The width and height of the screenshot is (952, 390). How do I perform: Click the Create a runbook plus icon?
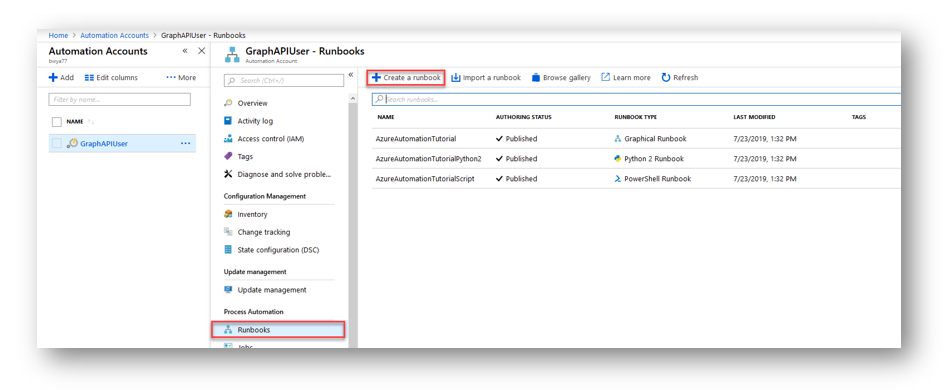[376, 78]
